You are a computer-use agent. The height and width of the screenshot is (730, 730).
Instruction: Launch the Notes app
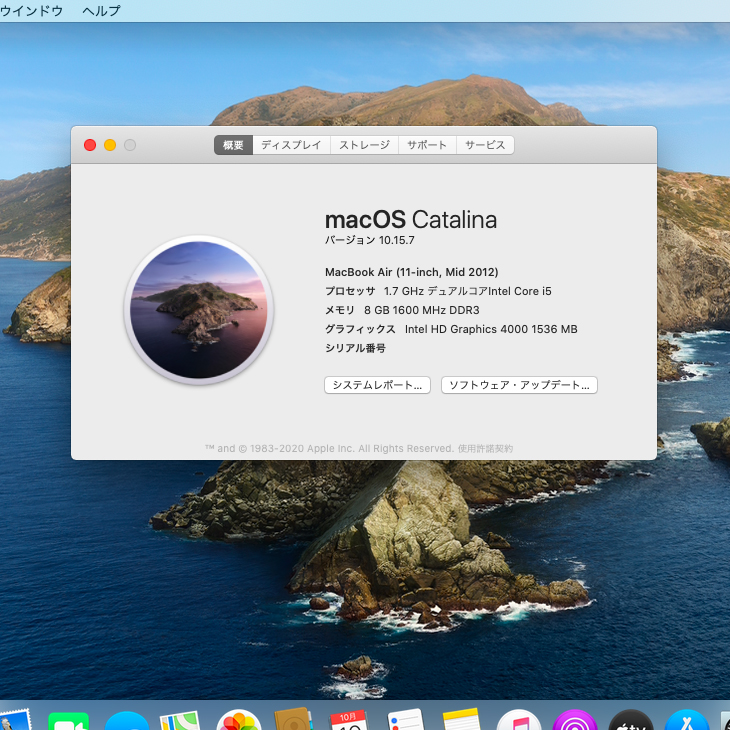pos(462,722)
